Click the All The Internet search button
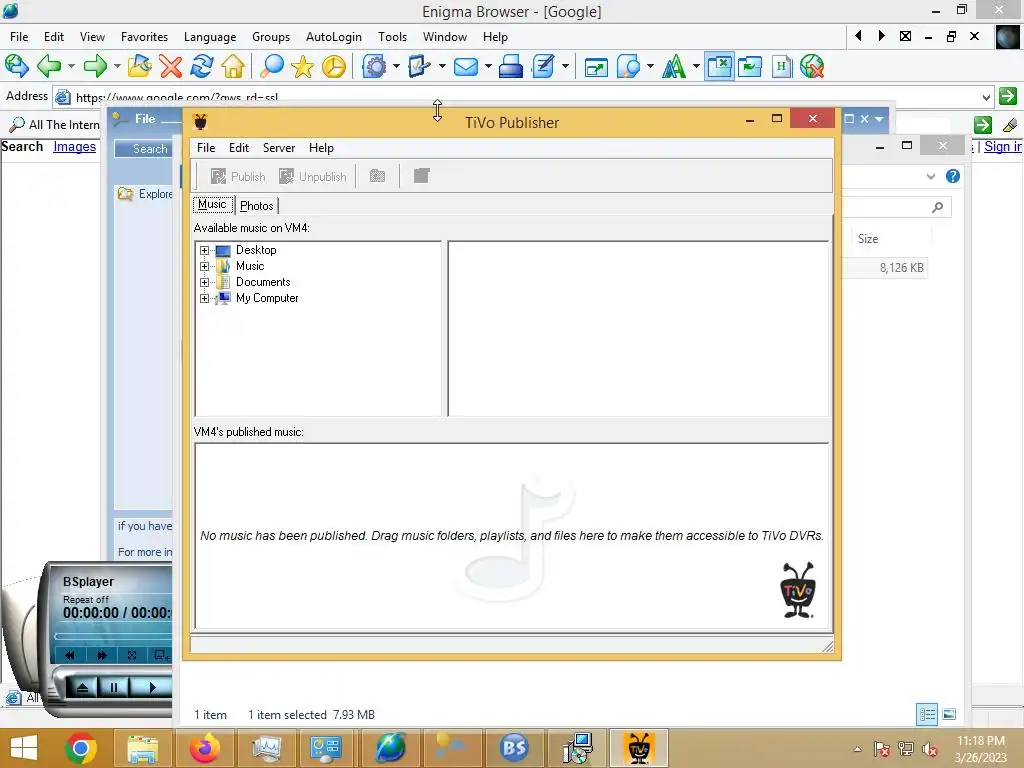The image size is (1024, 768). tap(56, 125)
